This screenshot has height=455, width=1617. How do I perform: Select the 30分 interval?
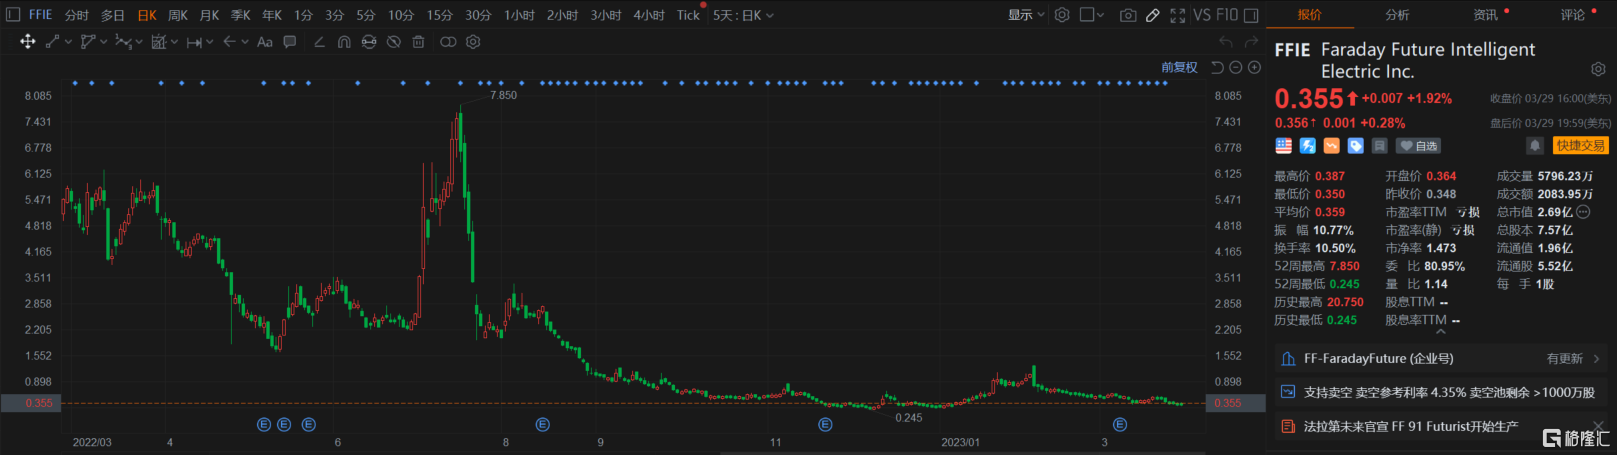point(478,15)
